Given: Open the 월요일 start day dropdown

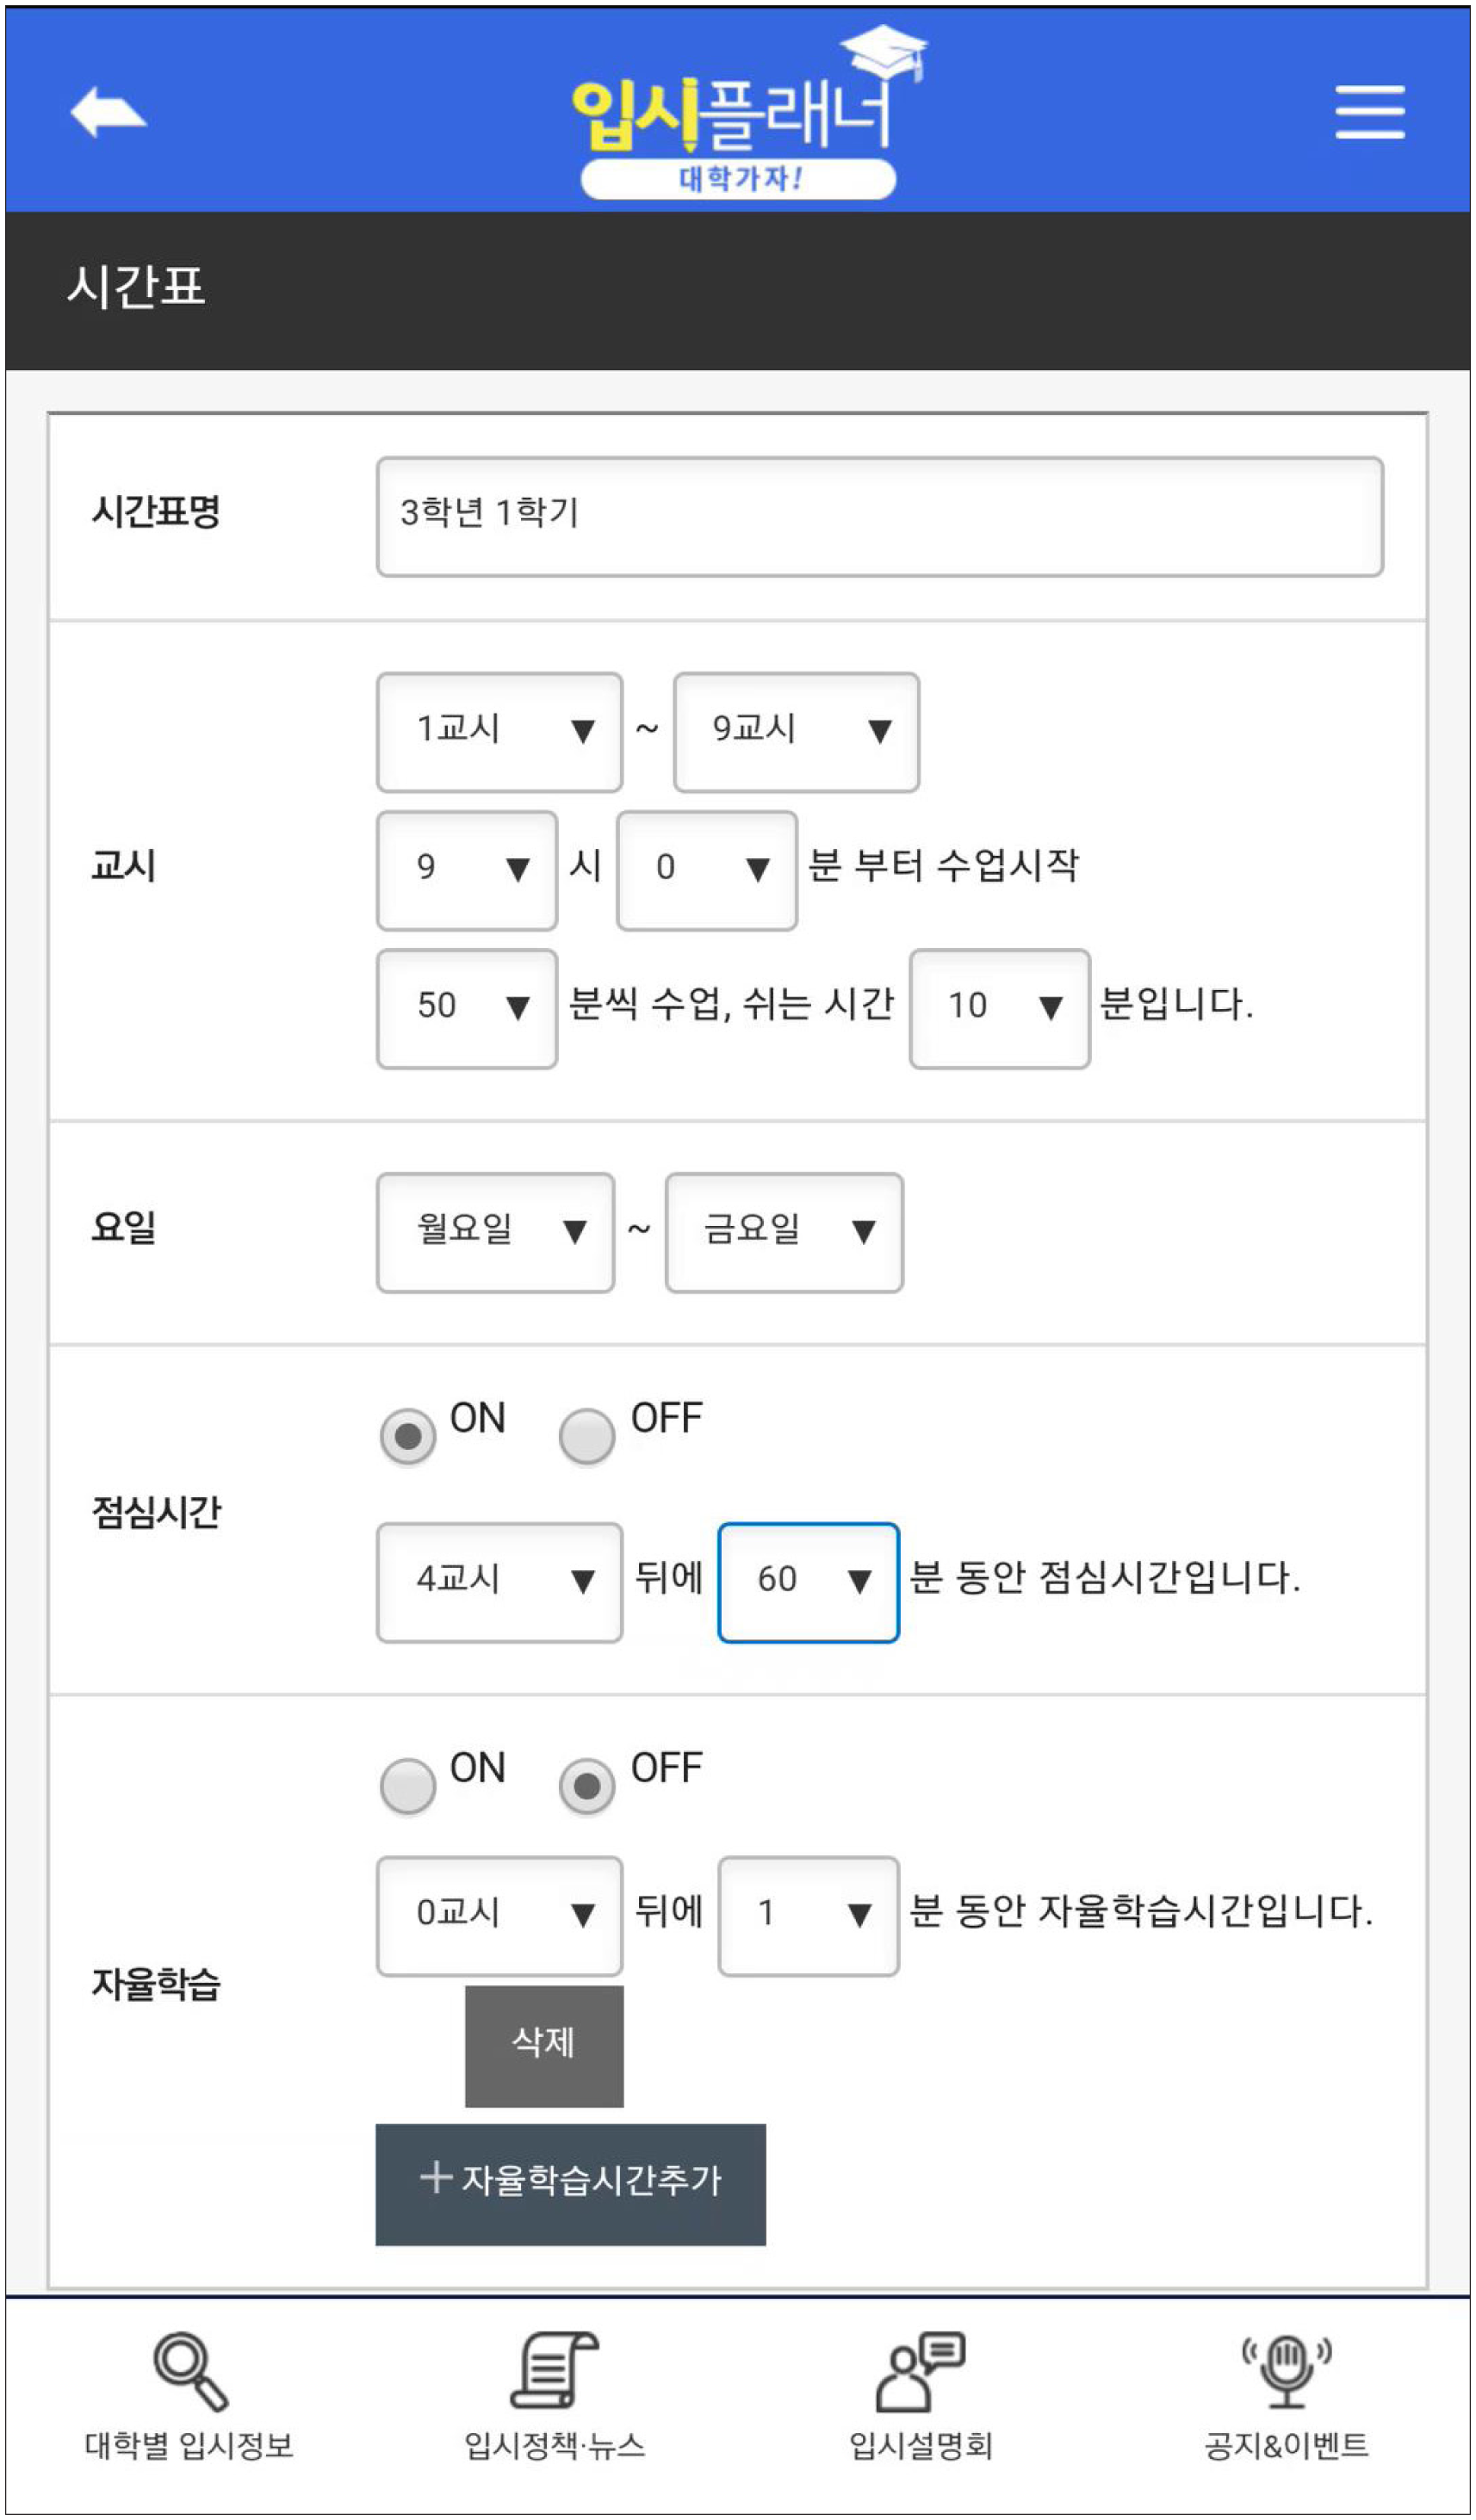Looking at the screenshot, I should pos(495,1232).
